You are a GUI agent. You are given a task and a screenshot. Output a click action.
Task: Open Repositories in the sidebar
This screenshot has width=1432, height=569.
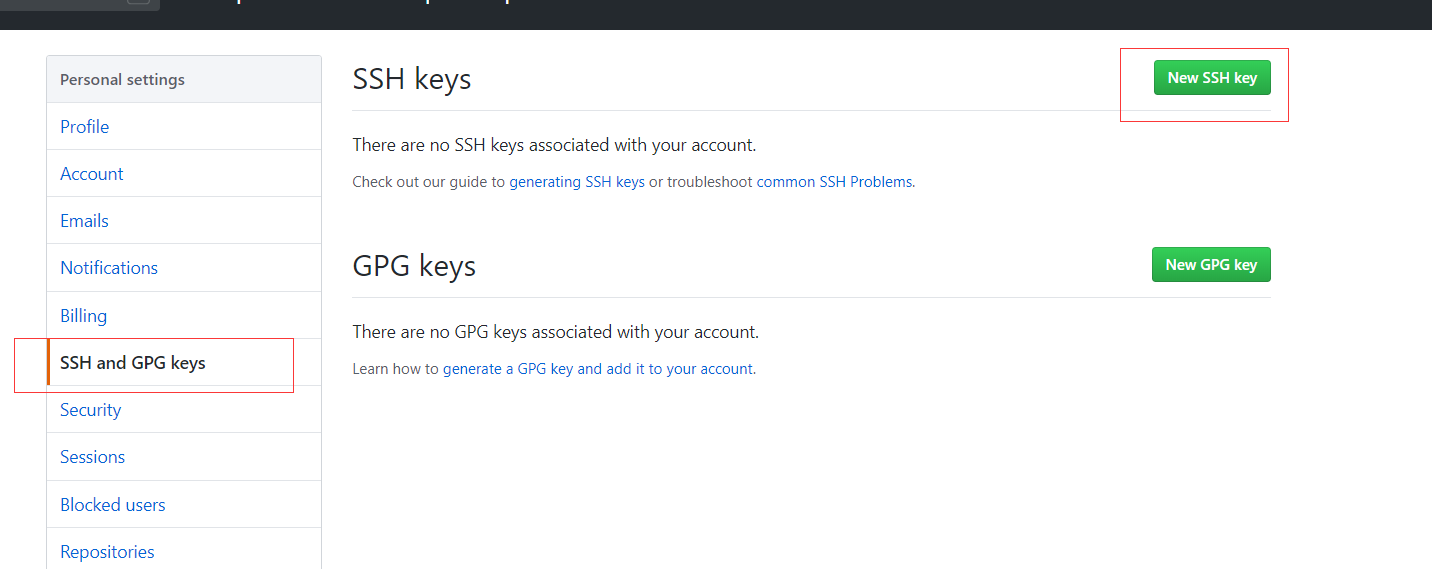(x=107, y=552)
